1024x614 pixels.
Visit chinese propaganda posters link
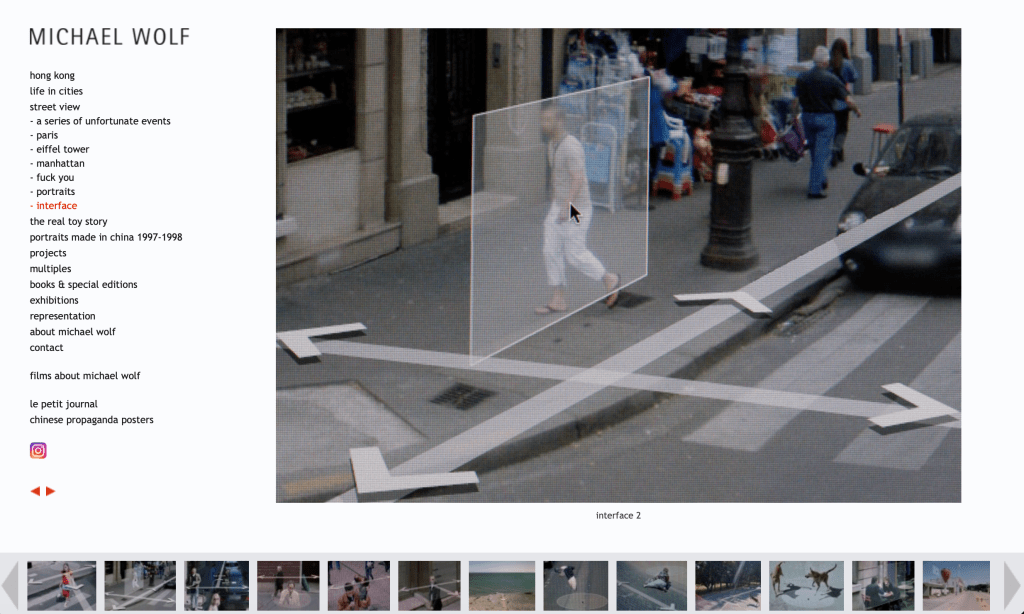pyautogui.click(x=92, y=420)
